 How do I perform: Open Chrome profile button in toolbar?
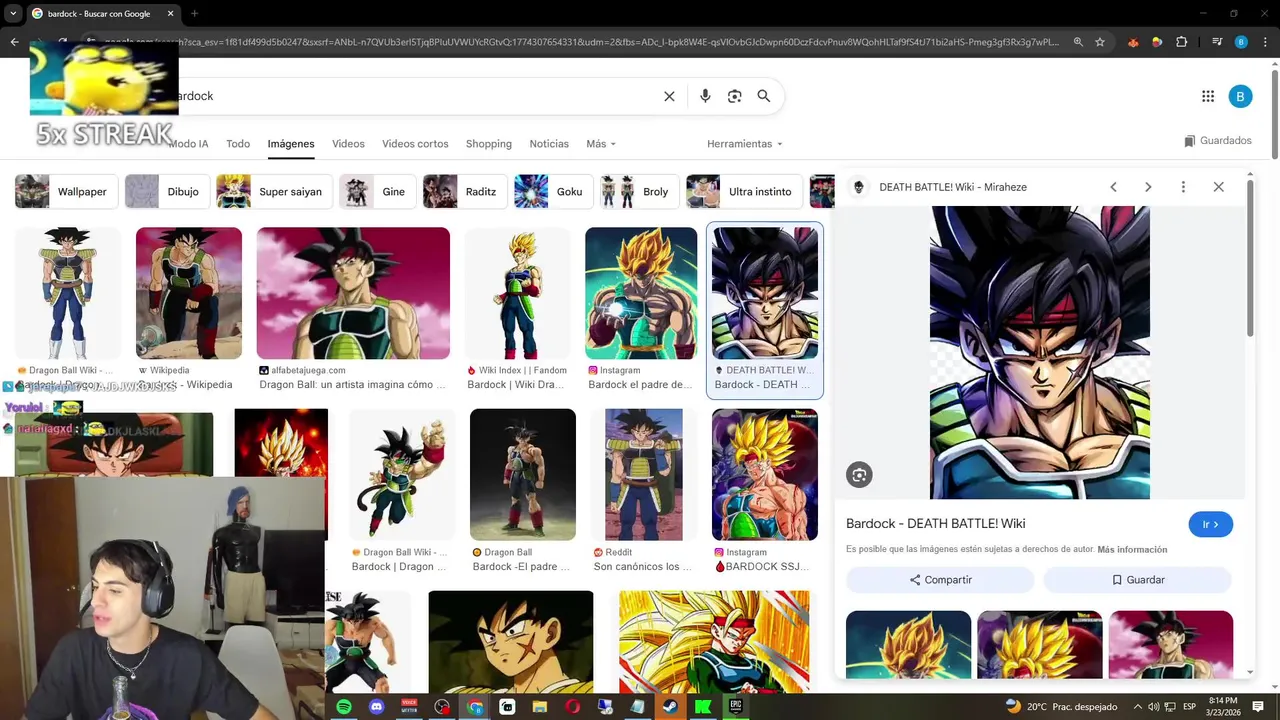tap(1241, 42)
